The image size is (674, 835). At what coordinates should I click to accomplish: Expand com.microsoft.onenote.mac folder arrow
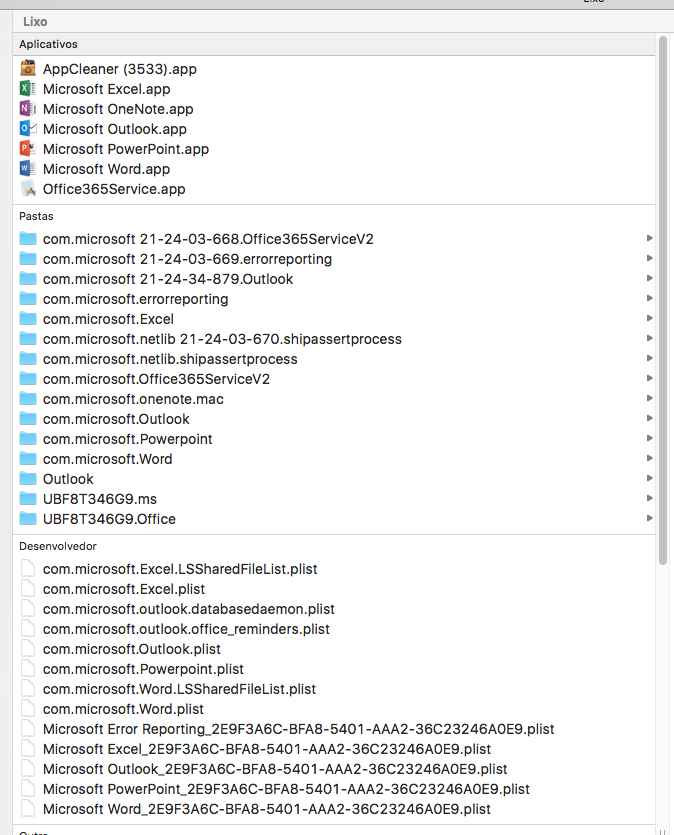(649, 399)
